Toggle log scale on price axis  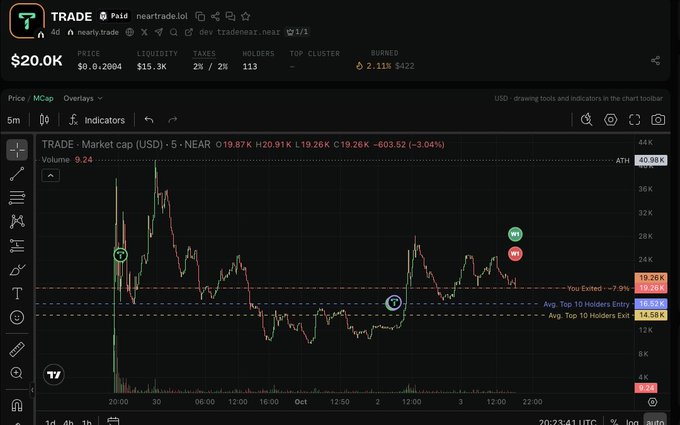(x=632, y=422)
